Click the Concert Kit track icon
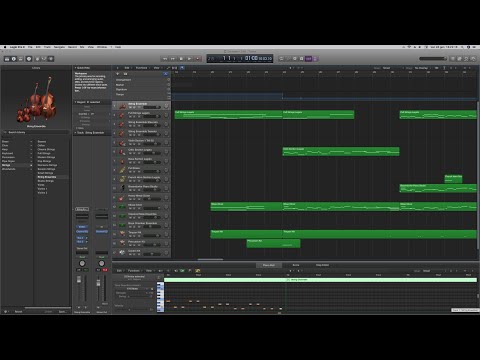The image size is (480, 360). (x=122, y=252)
